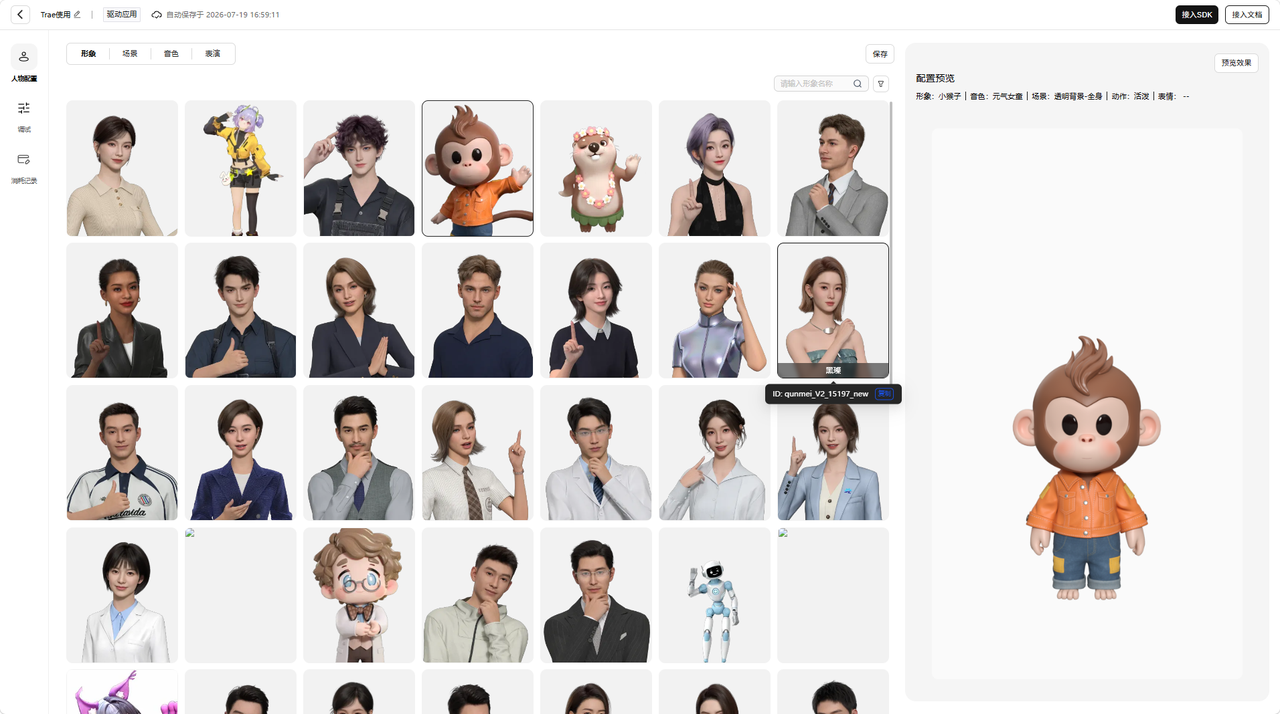Viewport: 1280px width, 714px height.
Task: Click the 接入SDK button
Action: click(x=1196, y=15)
